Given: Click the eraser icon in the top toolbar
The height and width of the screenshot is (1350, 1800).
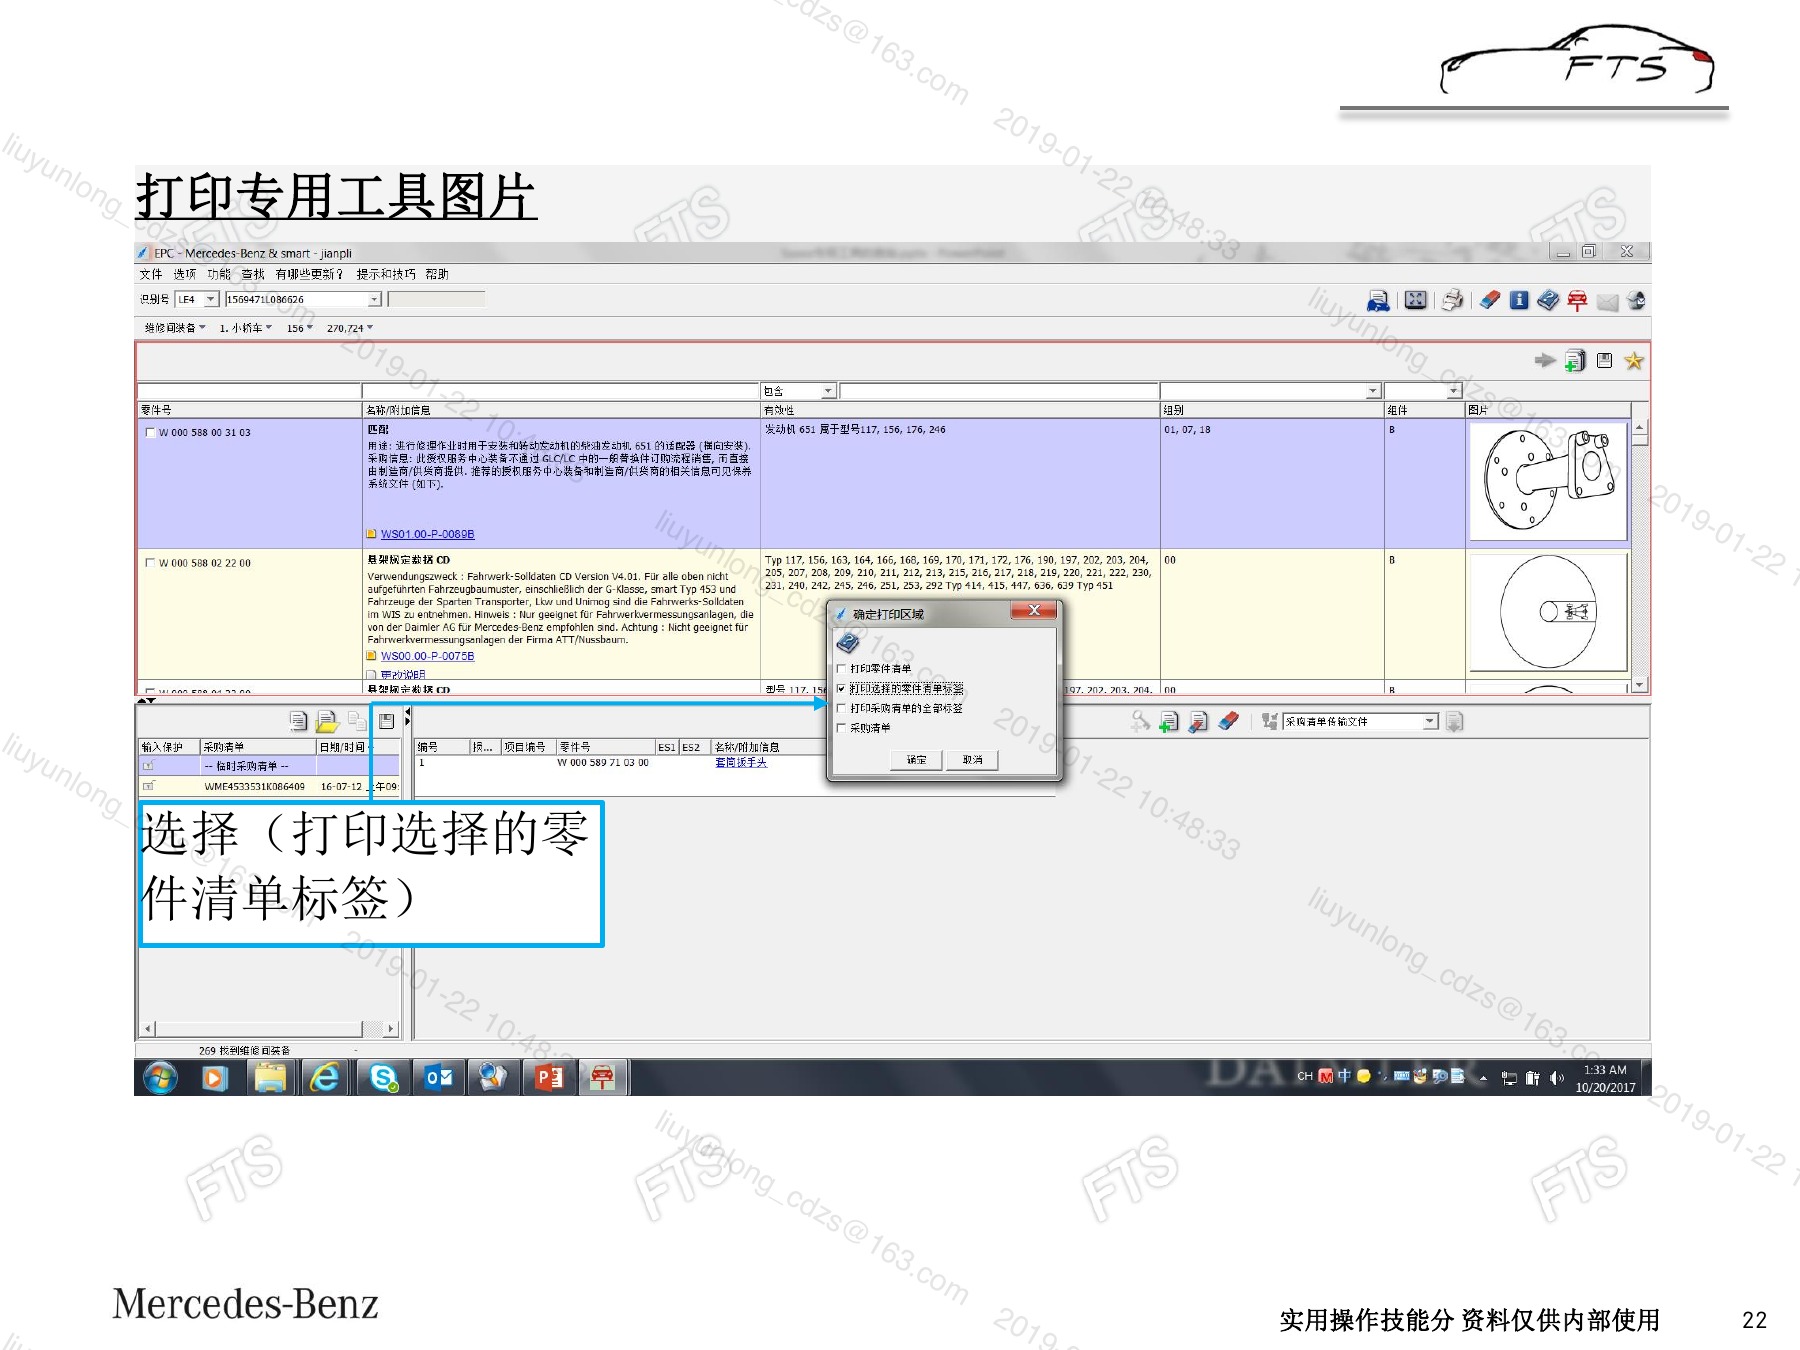Looking at the screenshot, I should 1490,300.
